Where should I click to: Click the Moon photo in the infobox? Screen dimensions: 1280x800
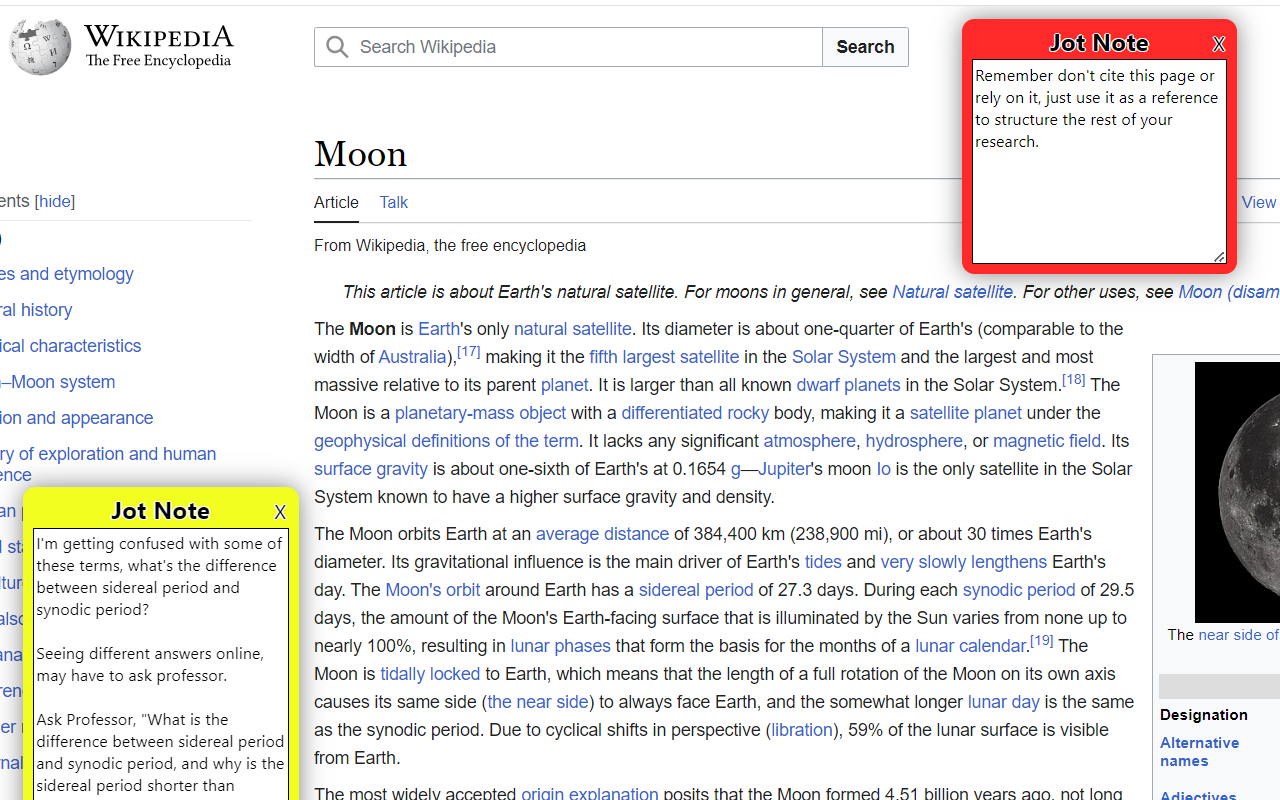click(x=1240, y=490)
